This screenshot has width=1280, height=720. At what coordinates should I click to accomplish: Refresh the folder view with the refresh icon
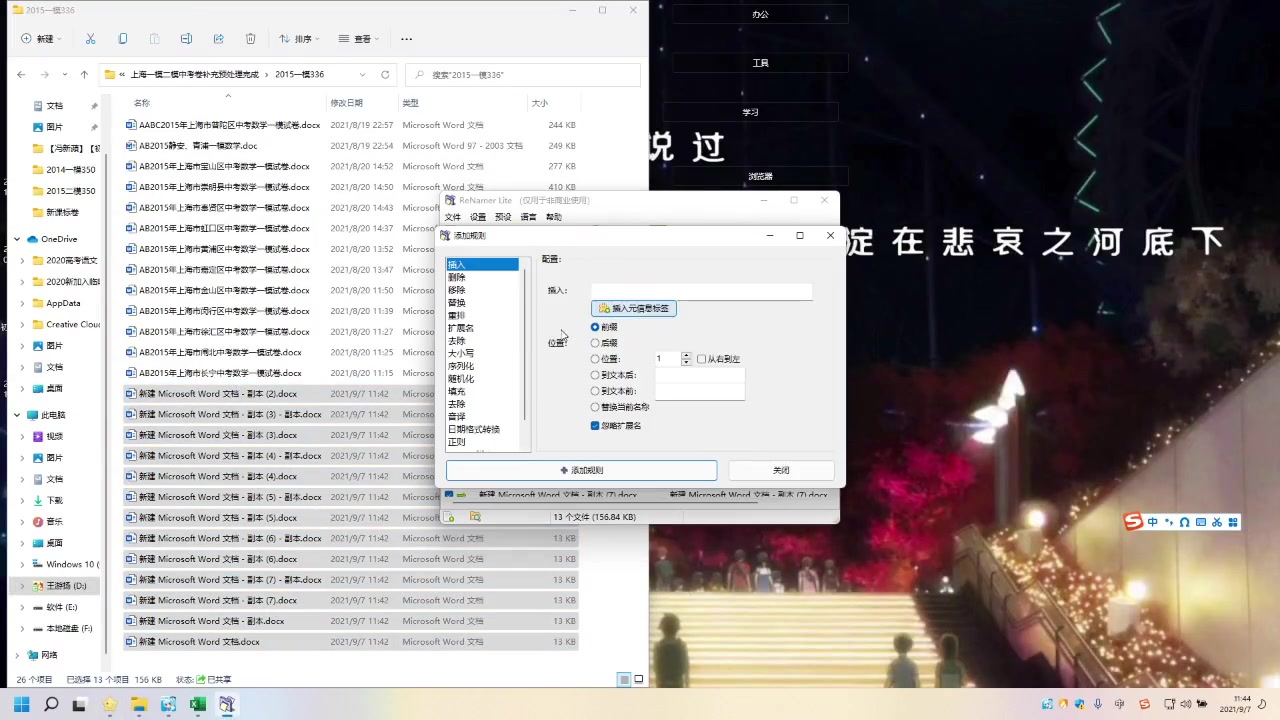coord(385,74)
